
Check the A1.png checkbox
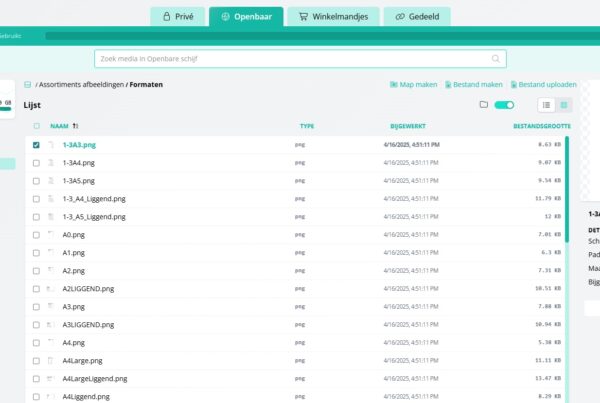point(36,253)
